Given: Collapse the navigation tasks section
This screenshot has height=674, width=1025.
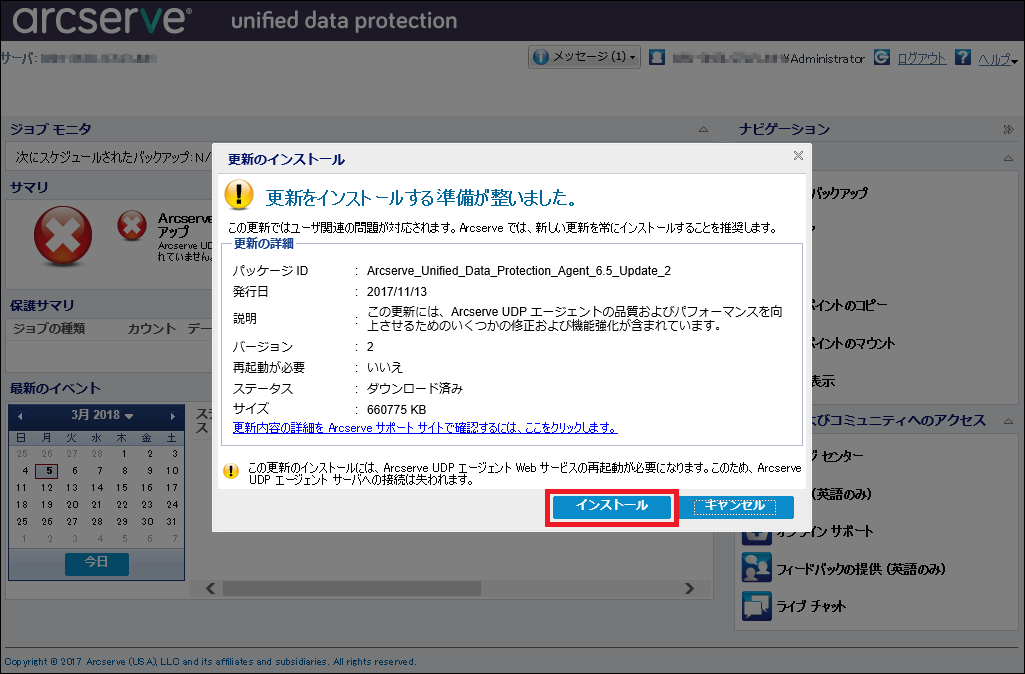Looking at the screenshot, I should coord(1009,158).
